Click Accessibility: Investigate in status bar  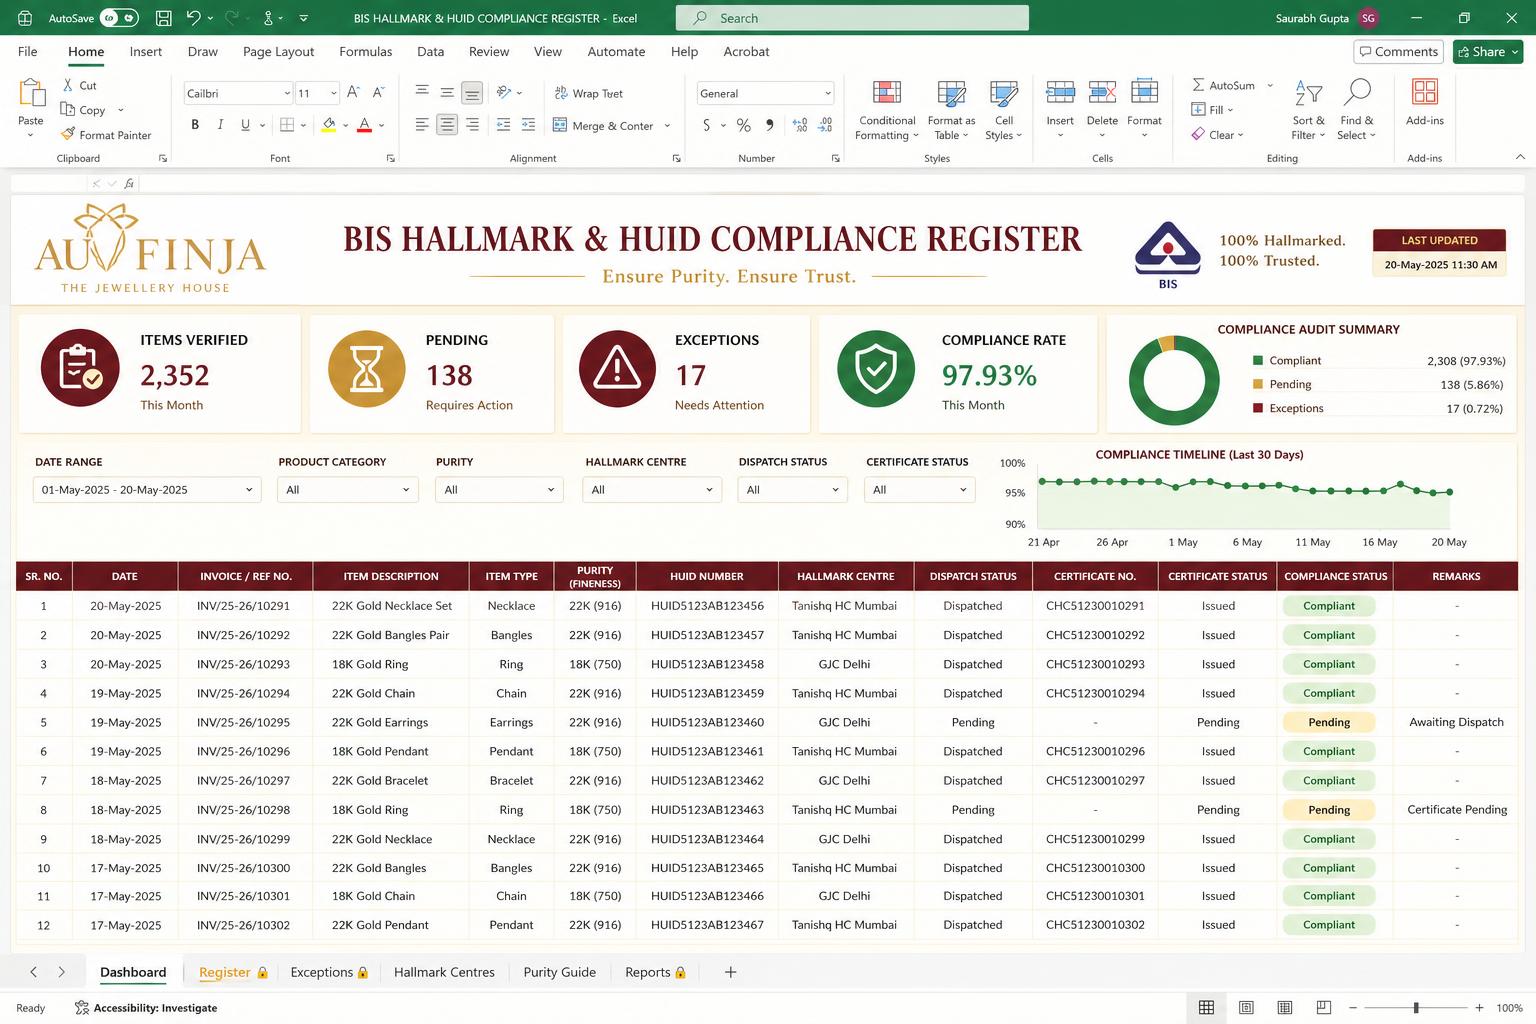[x=146, y=1008]
